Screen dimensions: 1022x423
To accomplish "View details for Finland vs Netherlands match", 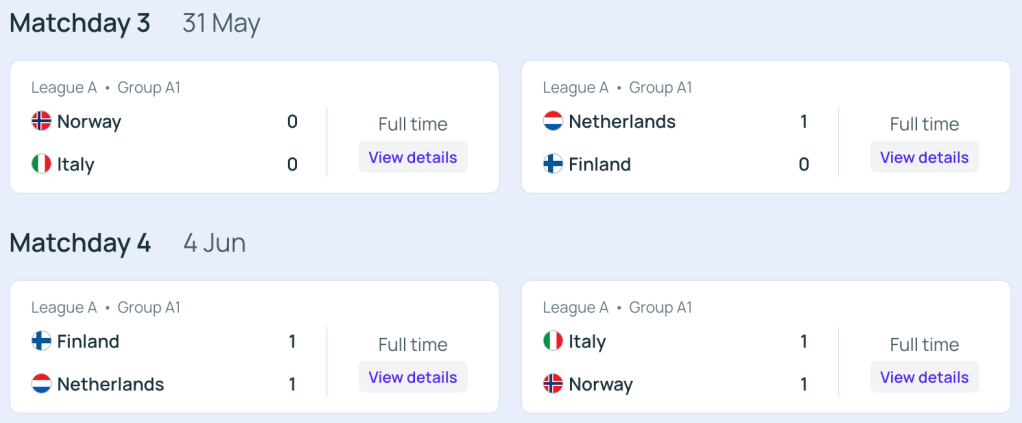I will coord(412,377).
